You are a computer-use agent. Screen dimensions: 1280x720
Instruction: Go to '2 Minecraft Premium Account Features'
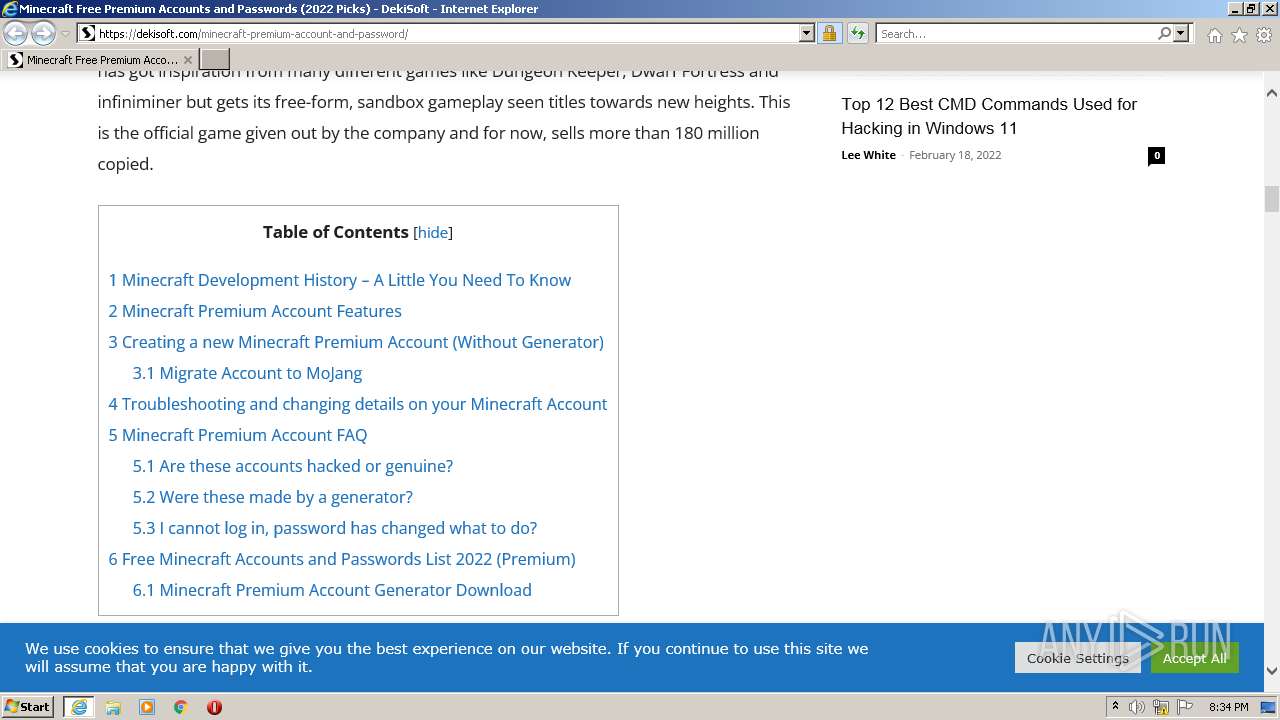point(255,311)
